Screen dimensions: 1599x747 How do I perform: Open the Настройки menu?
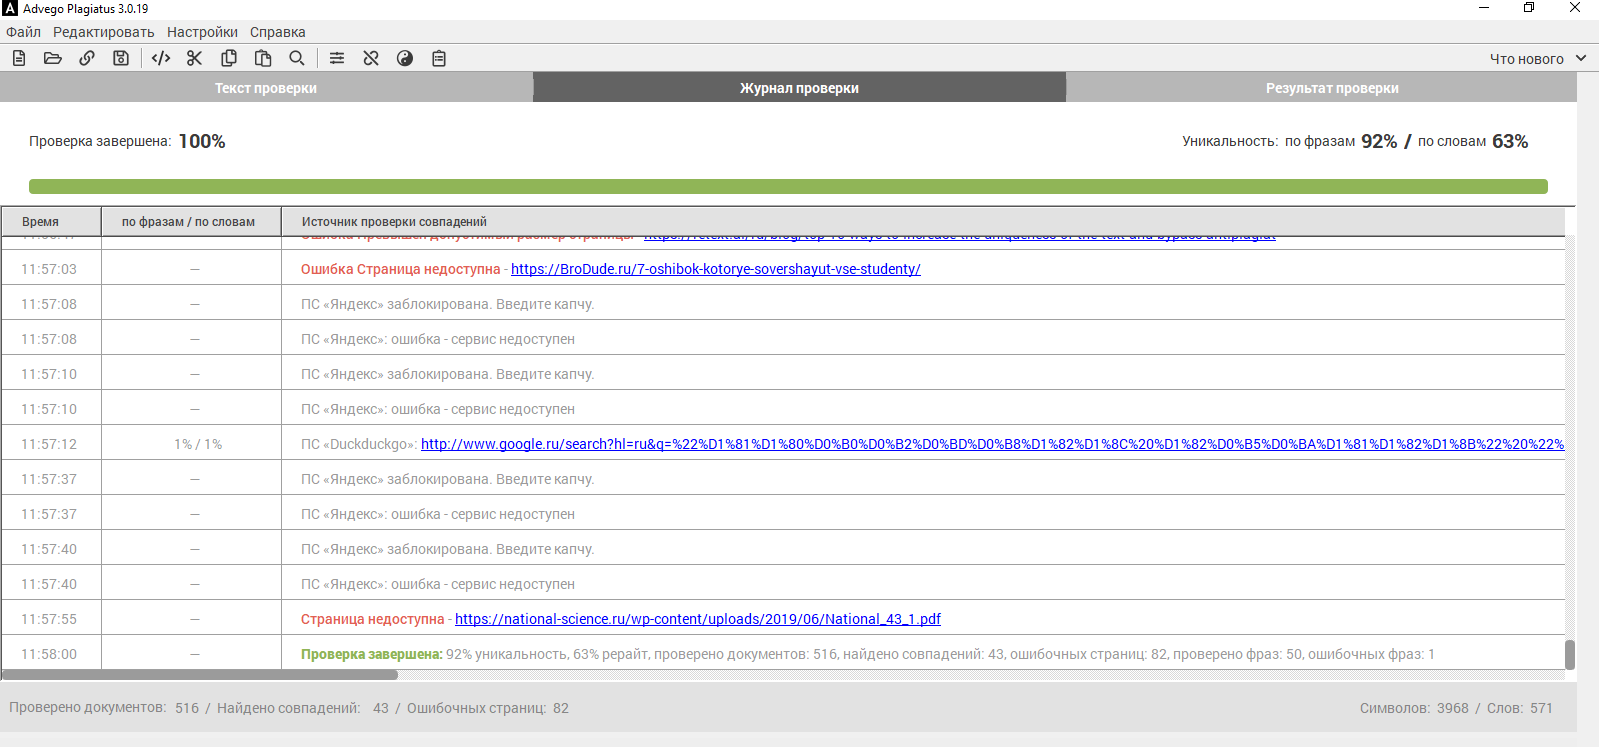point(202,32)
